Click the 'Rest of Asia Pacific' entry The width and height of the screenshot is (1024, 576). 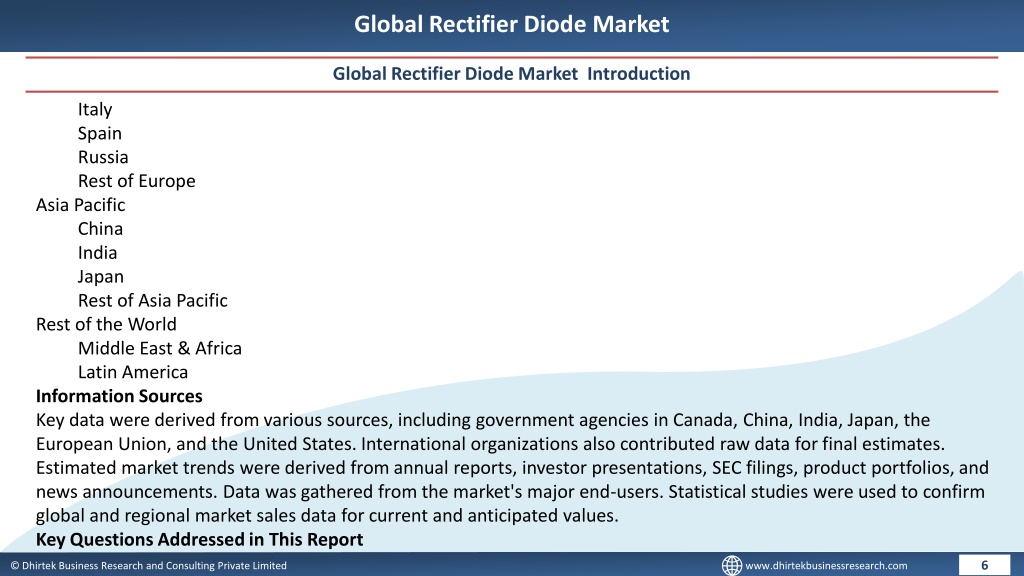point(152,300)
